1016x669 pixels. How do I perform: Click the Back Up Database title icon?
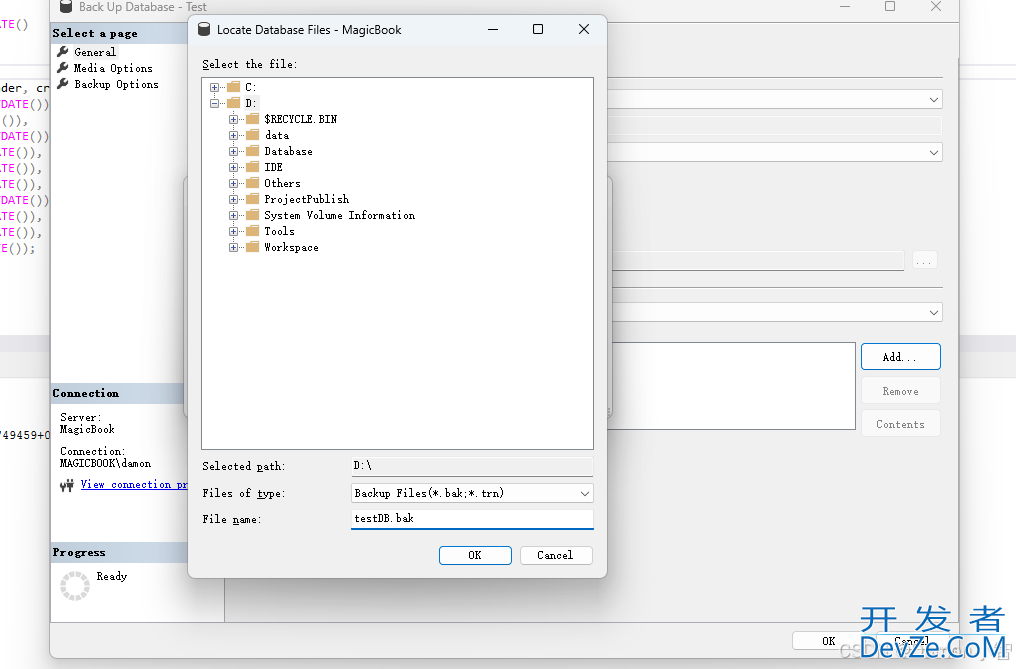[x=65, y=6]
